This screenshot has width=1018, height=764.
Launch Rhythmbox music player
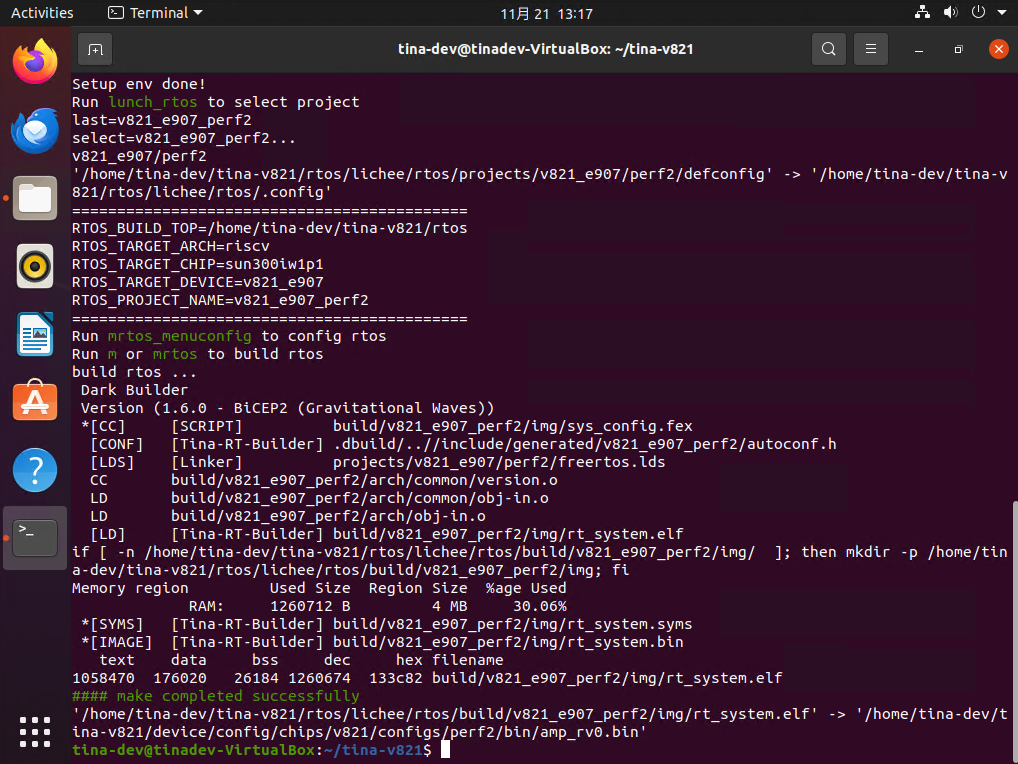click(35, 266)
